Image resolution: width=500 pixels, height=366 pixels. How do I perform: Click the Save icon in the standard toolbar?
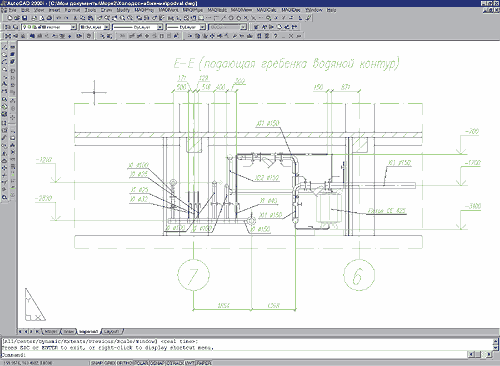click(24, 18)
